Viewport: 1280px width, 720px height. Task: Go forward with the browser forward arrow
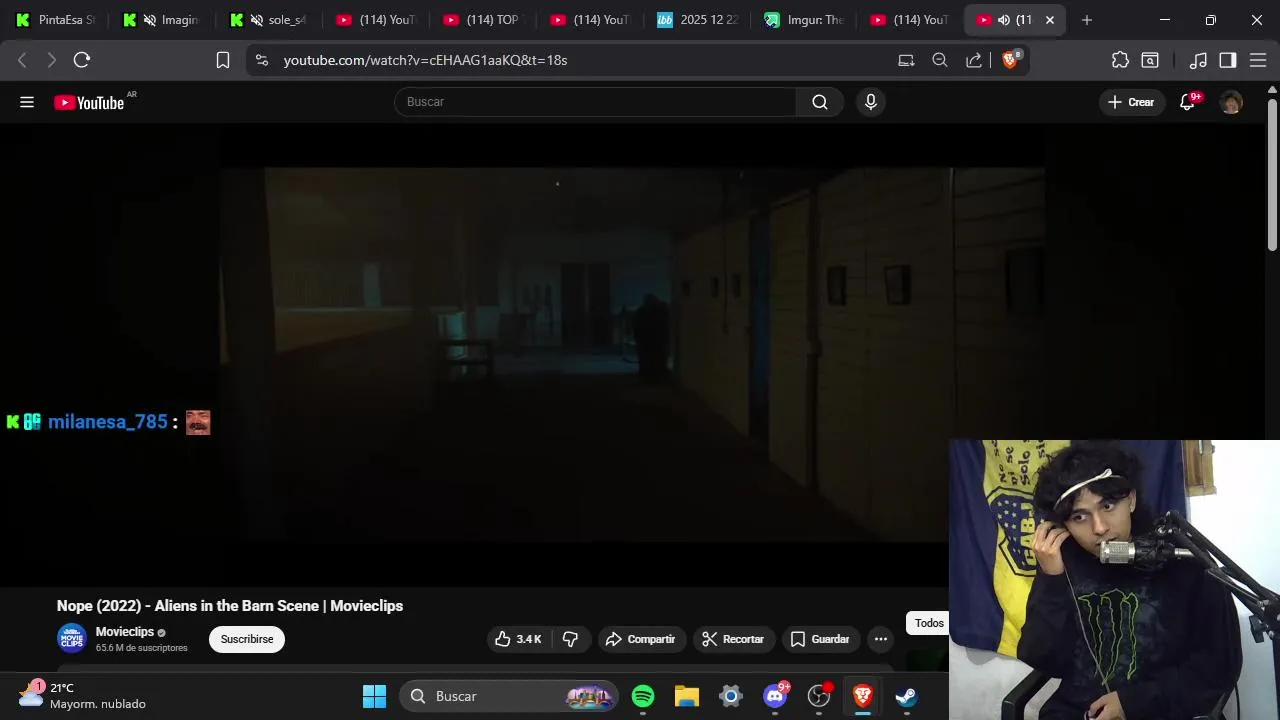tap(51, 60)
